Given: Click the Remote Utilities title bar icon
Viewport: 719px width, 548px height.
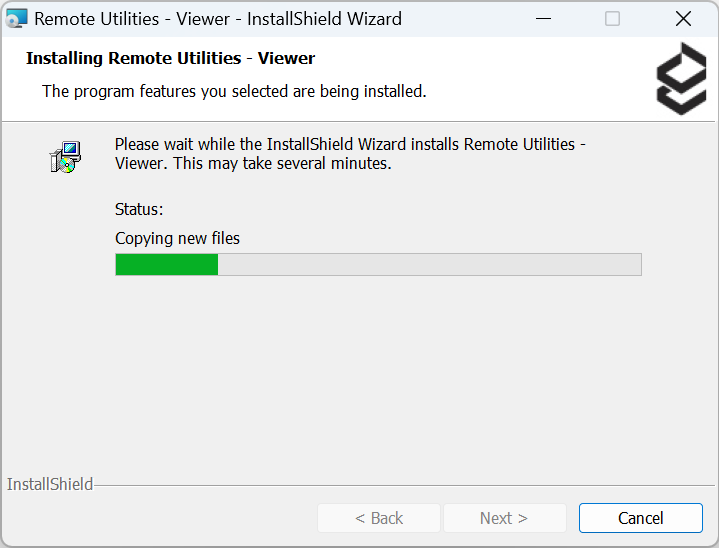Looking at the screenshot, I should tap(17, 19).
